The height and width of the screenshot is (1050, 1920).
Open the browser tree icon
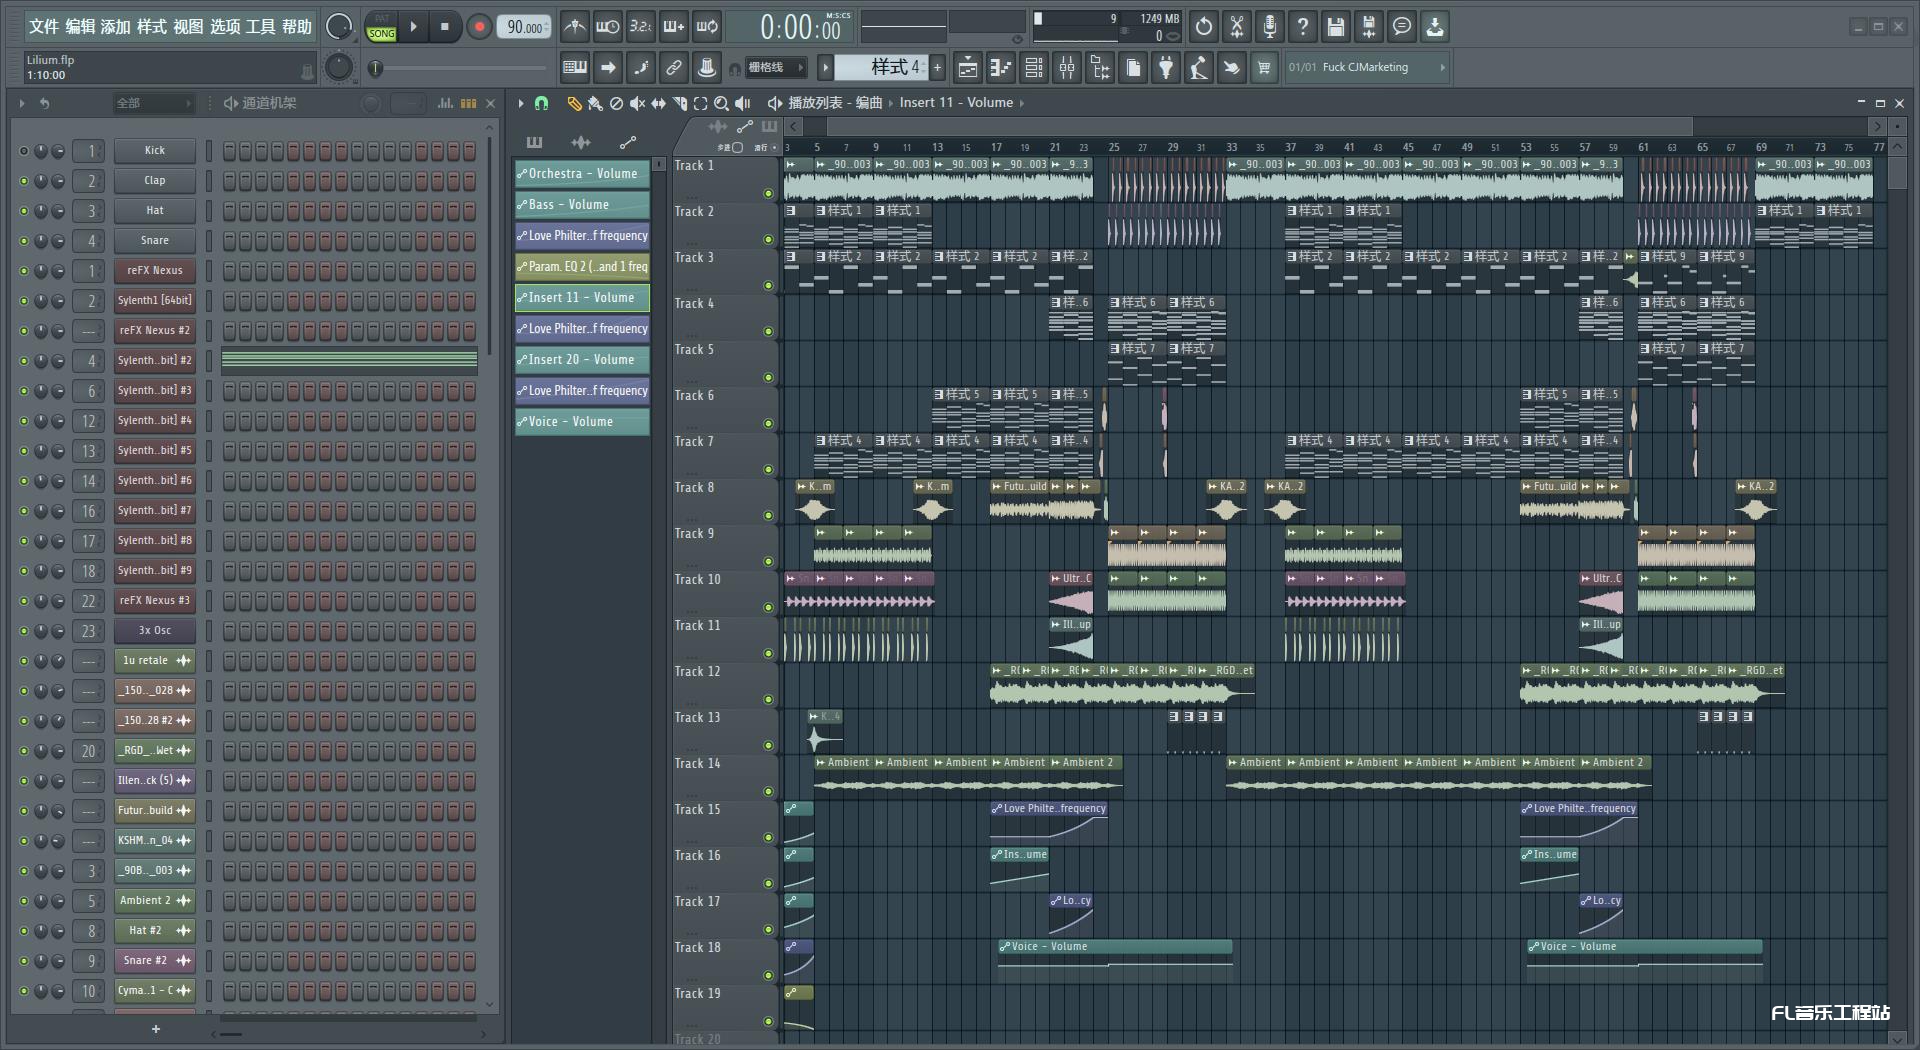click(1100, 68)
